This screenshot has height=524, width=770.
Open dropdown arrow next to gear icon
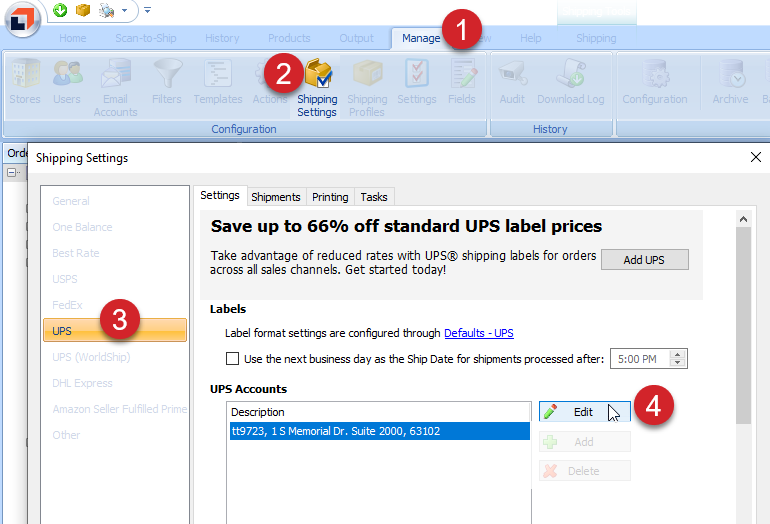(x=125, y=10)
